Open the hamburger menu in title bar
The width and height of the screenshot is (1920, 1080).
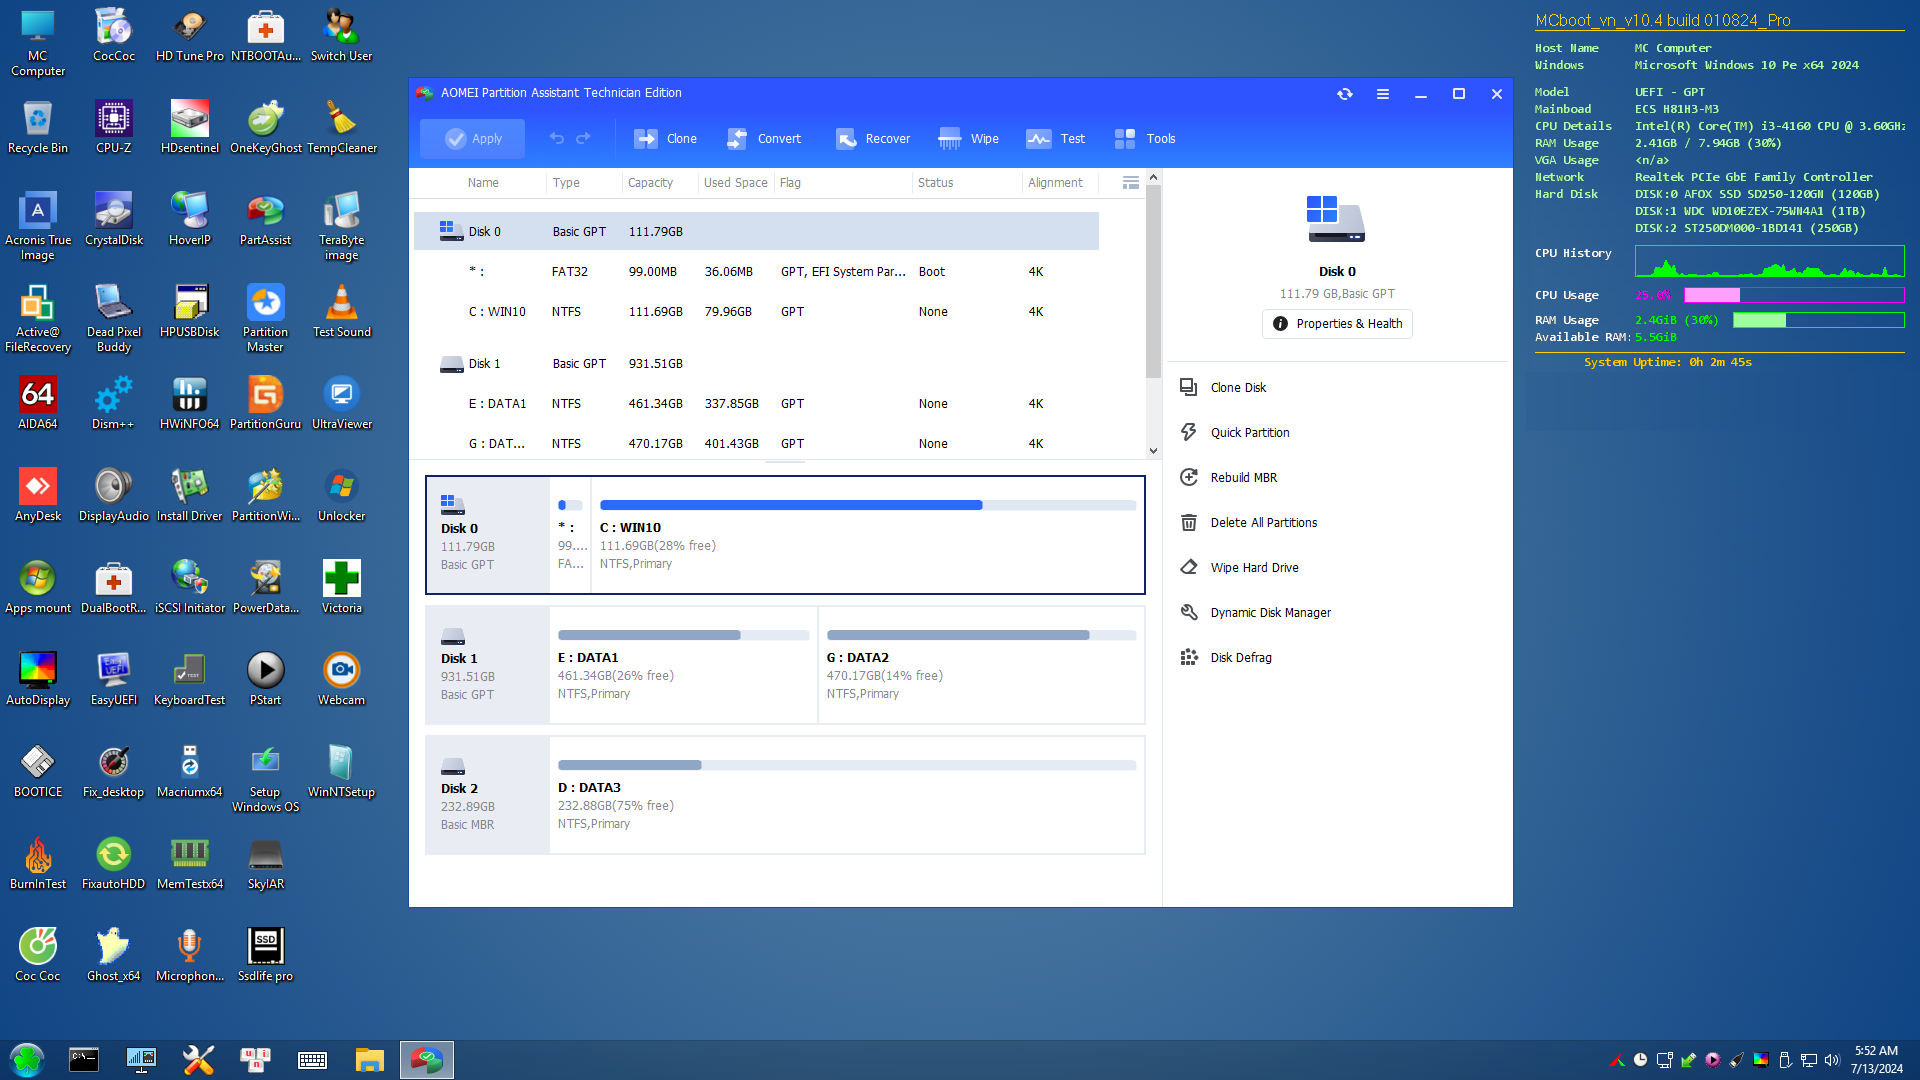point(1383,94)
